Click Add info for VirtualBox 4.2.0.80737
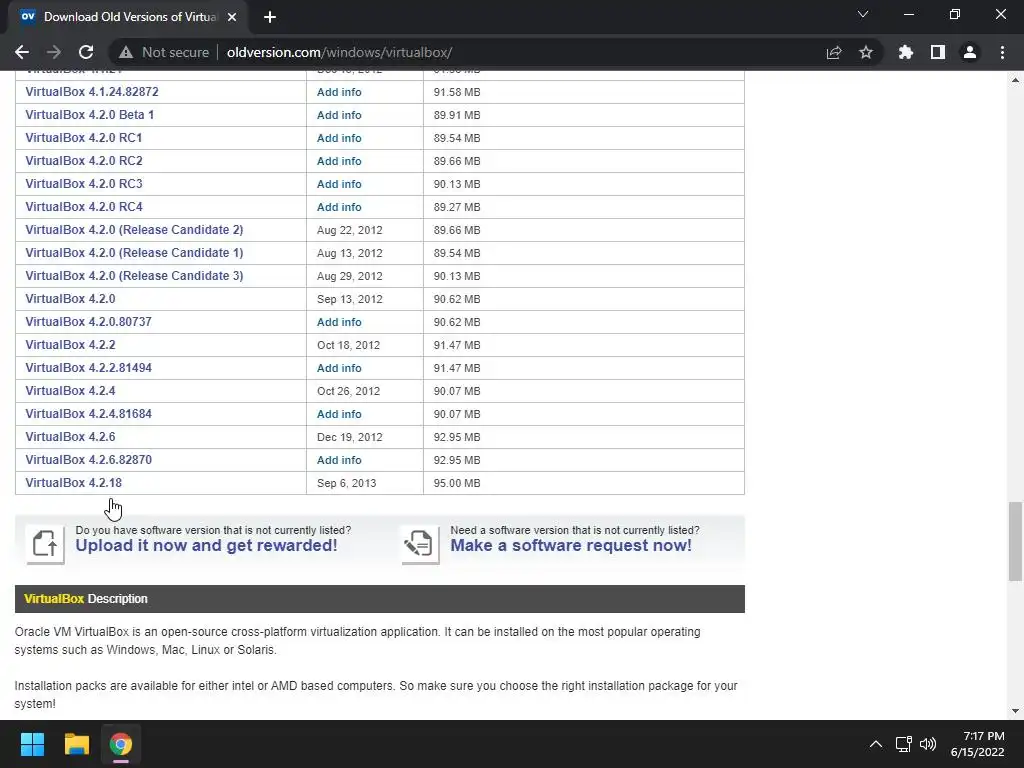Viewport: 1024px width, 768px height. (339, 322)
